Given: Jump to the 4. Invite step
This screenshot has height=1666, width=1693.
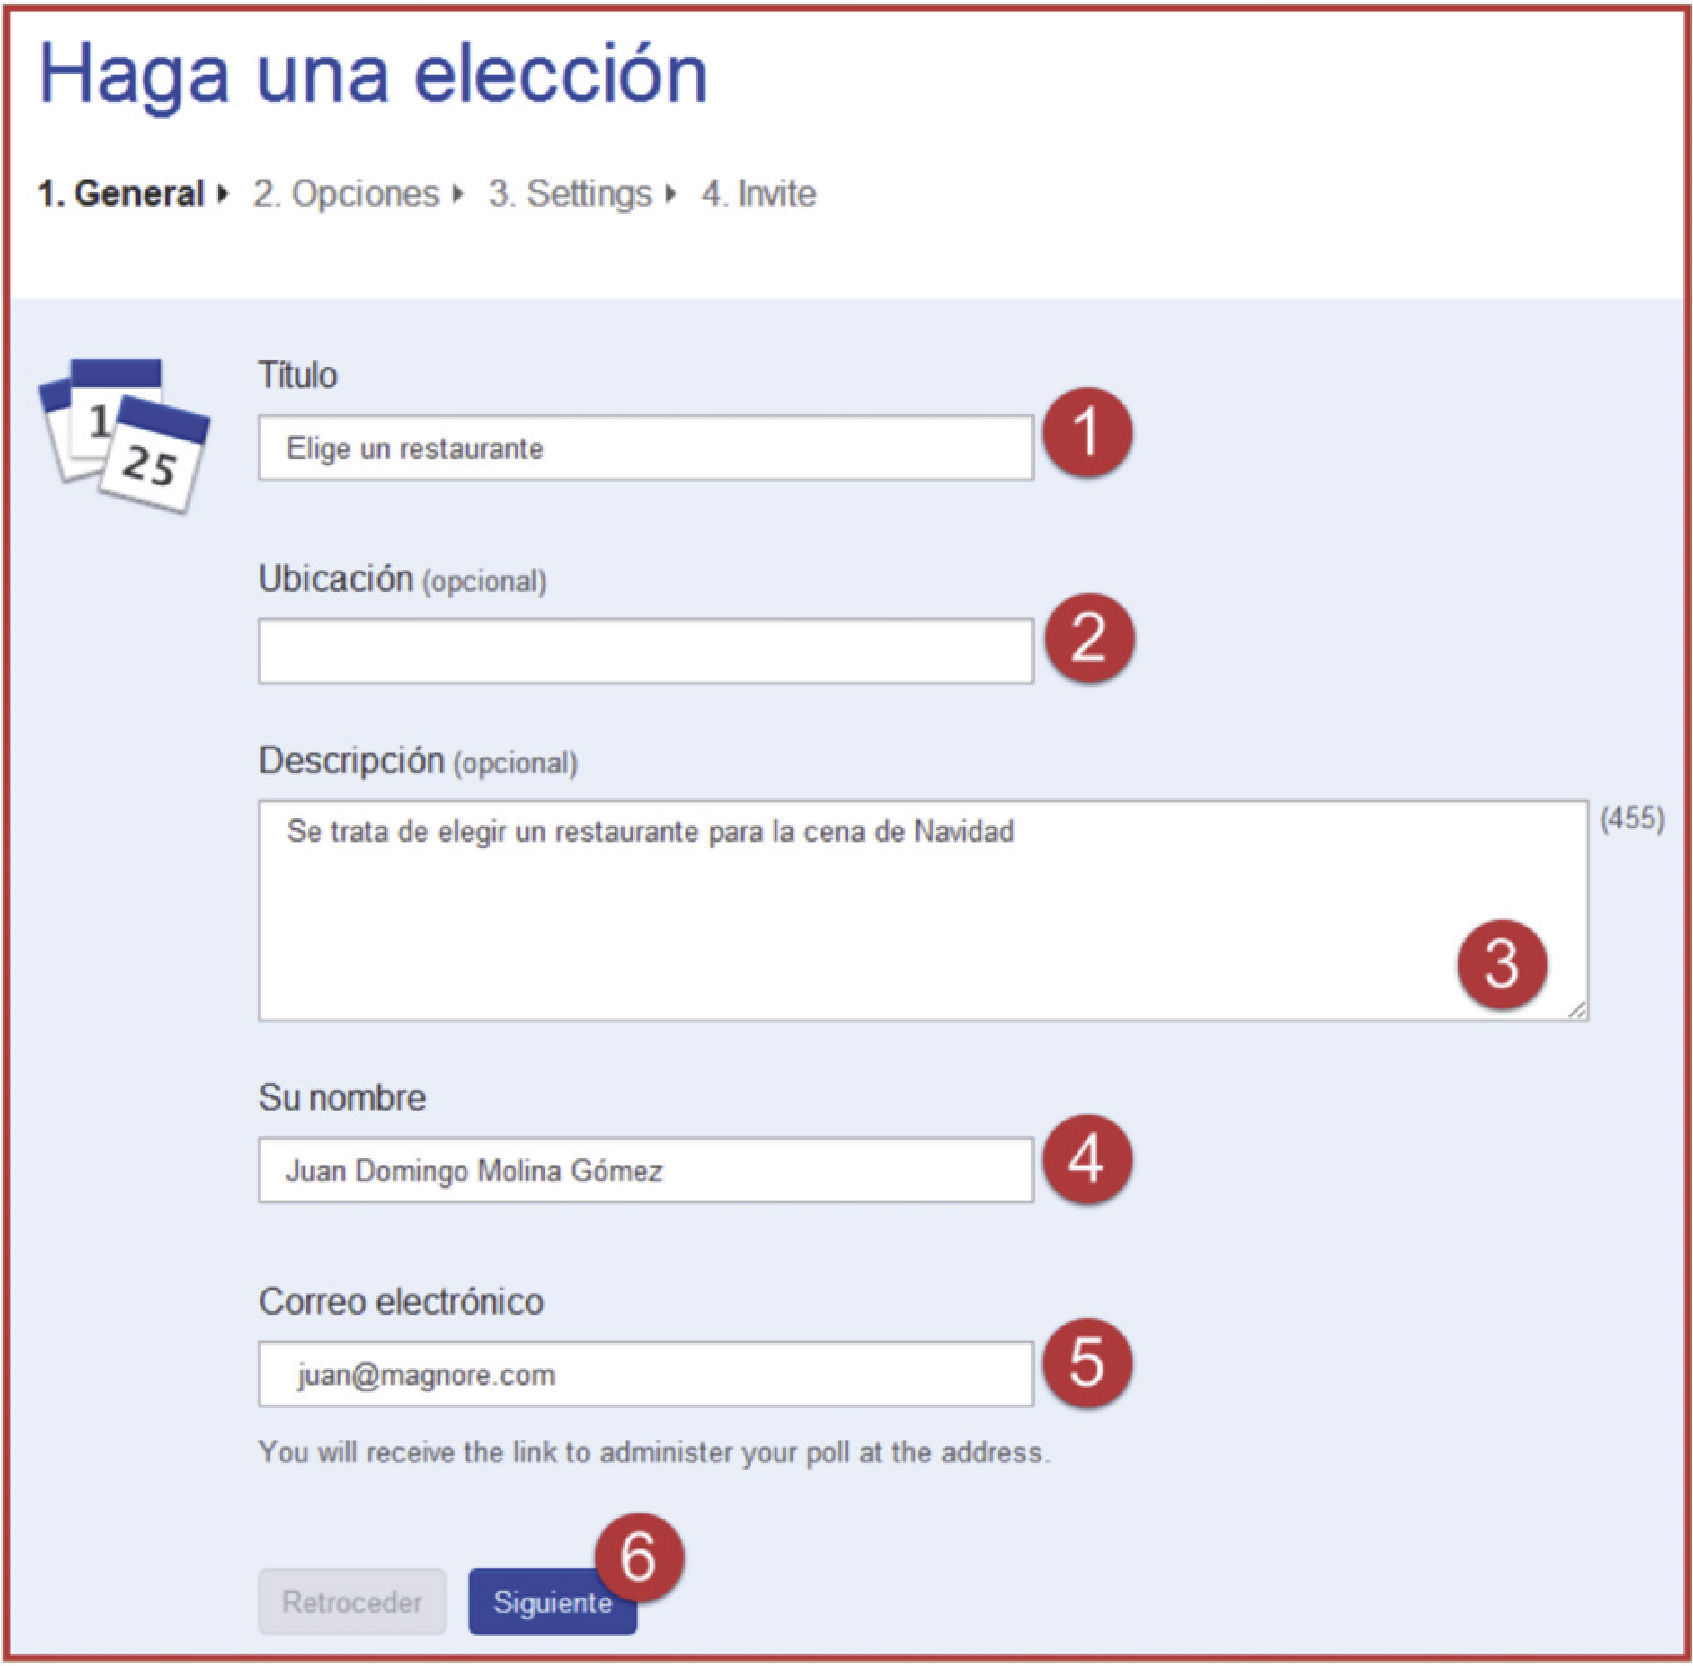Looking at the screenshot, I should (759, 193).
